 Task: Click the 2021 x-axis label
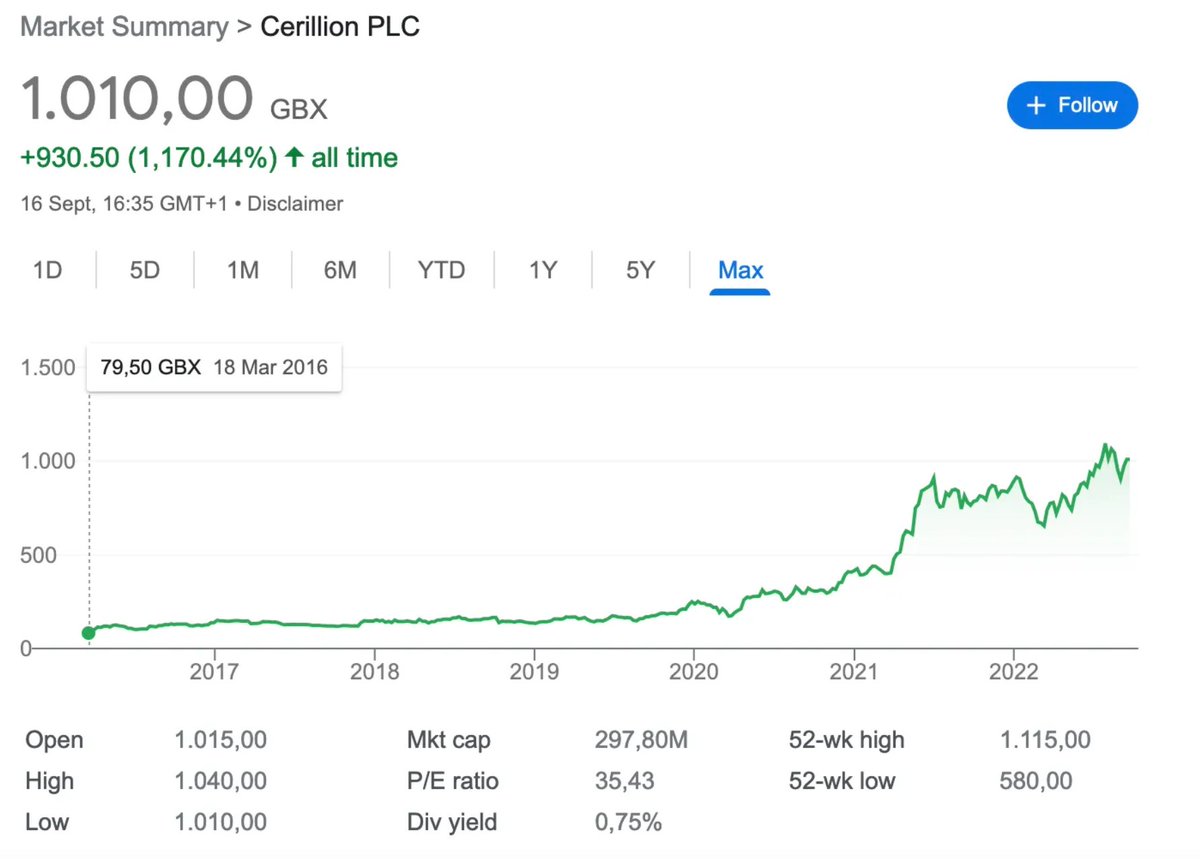coord(854,671)
